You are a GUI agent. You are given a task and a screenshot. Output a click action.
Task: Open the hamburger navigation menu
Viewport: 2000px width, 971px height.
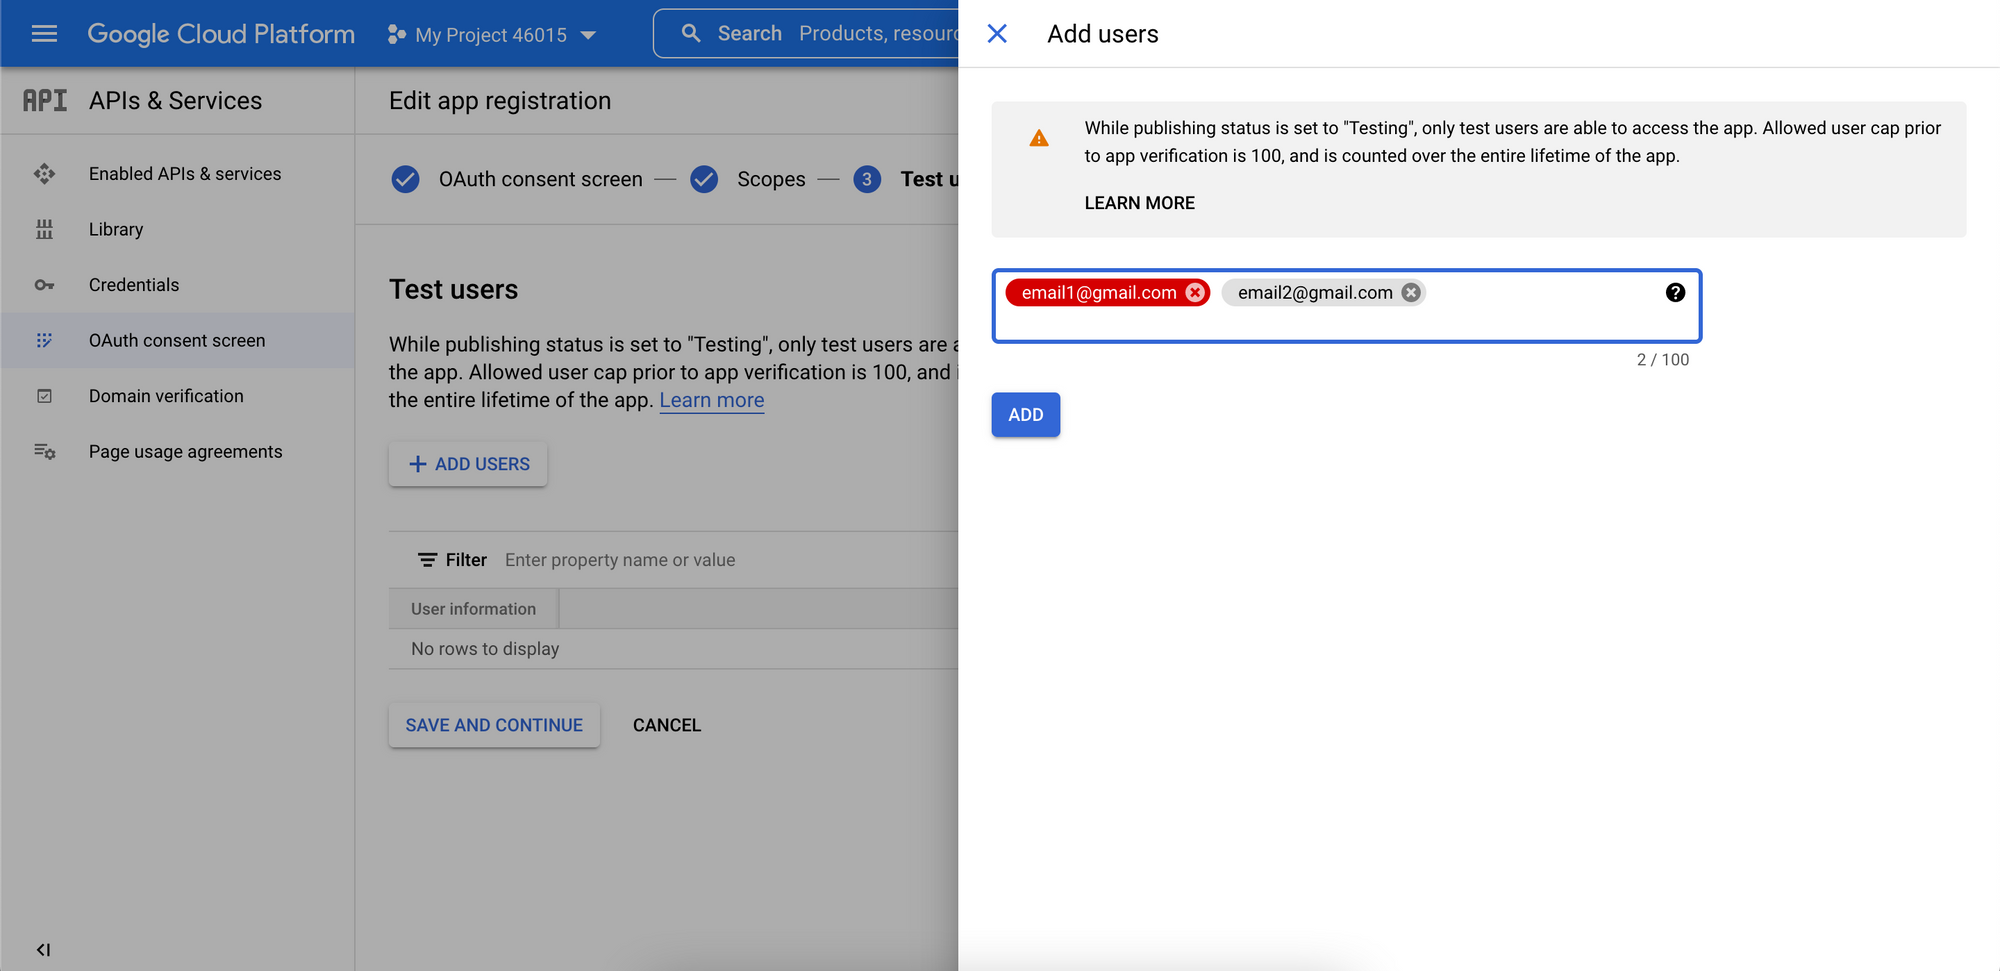click(x=44, y=34)
